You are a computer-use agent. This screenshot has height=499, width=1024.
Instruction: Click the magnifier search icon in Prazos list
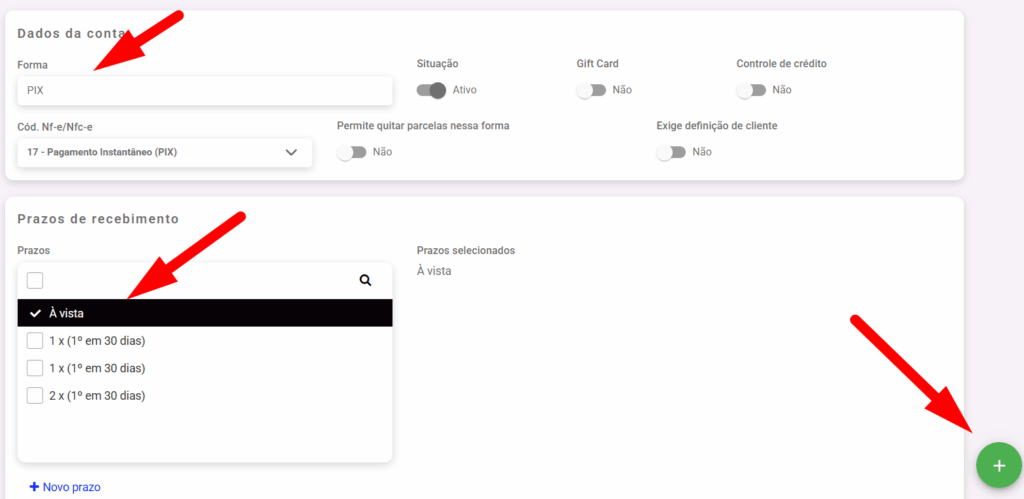point(365,281)
